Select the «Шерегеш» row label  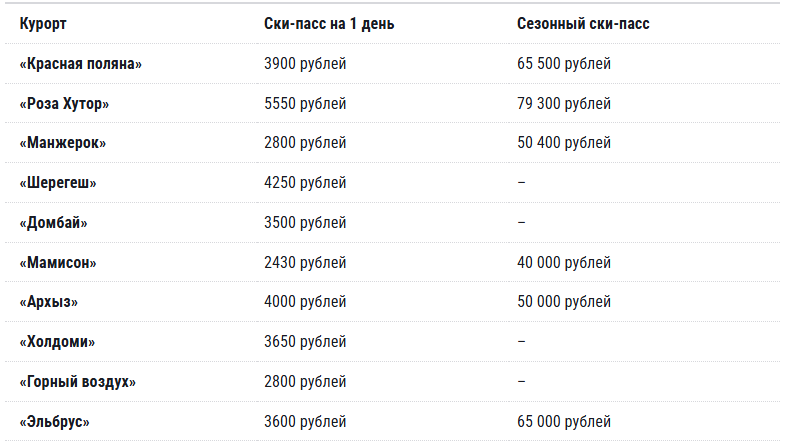58,183
